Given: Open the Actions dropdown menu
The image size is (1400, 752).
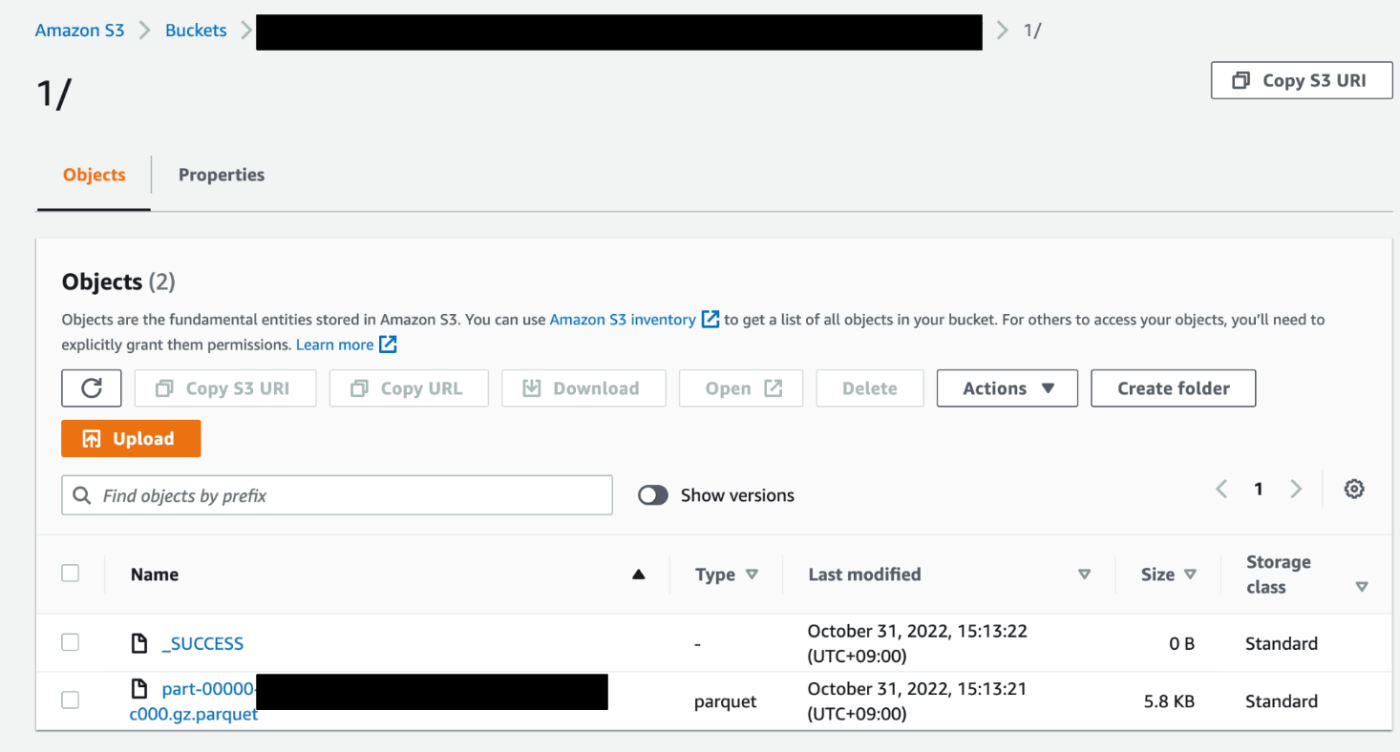Looking at the screenshot, I should pos(1007,388).
